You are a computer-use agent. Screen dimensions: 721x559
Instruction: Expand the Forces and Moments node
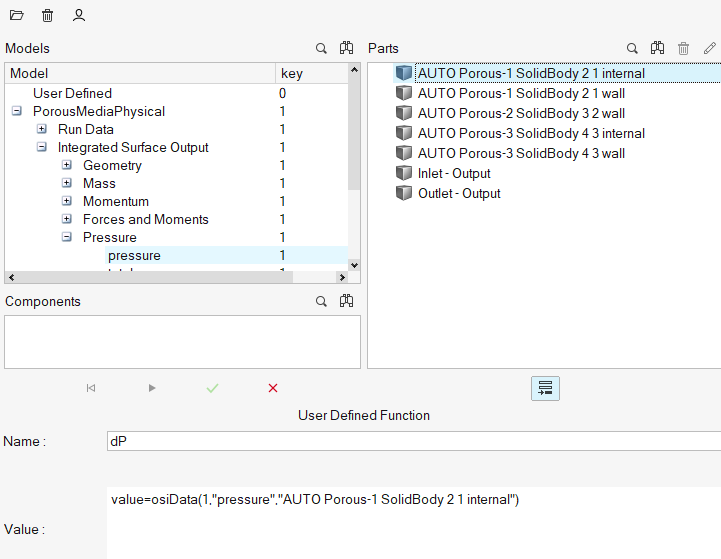[x=67, y=220]
